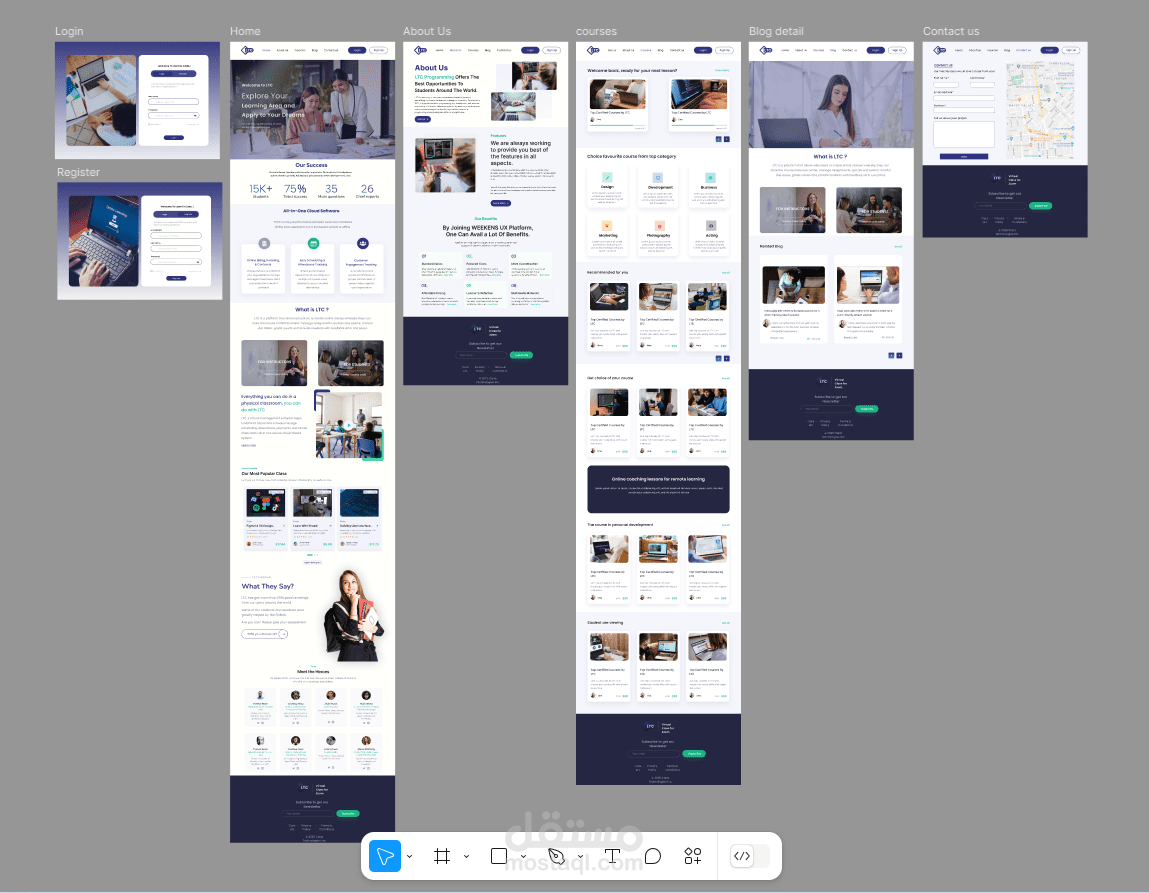Expand Move tool options chevron
Screen dimensions: 1149x893
tap(410, 856)
